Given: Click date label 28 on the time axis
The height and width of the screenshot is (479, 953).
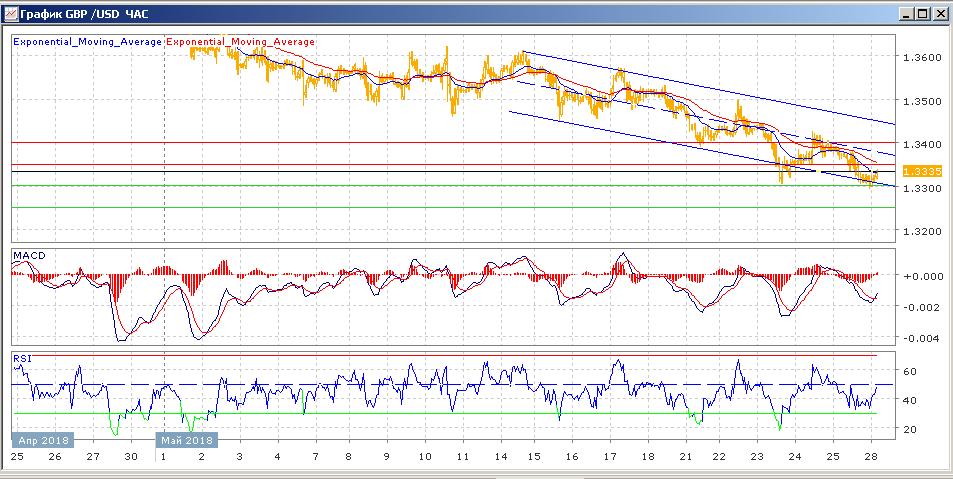Looking at the screenshot, I should 871,457.
